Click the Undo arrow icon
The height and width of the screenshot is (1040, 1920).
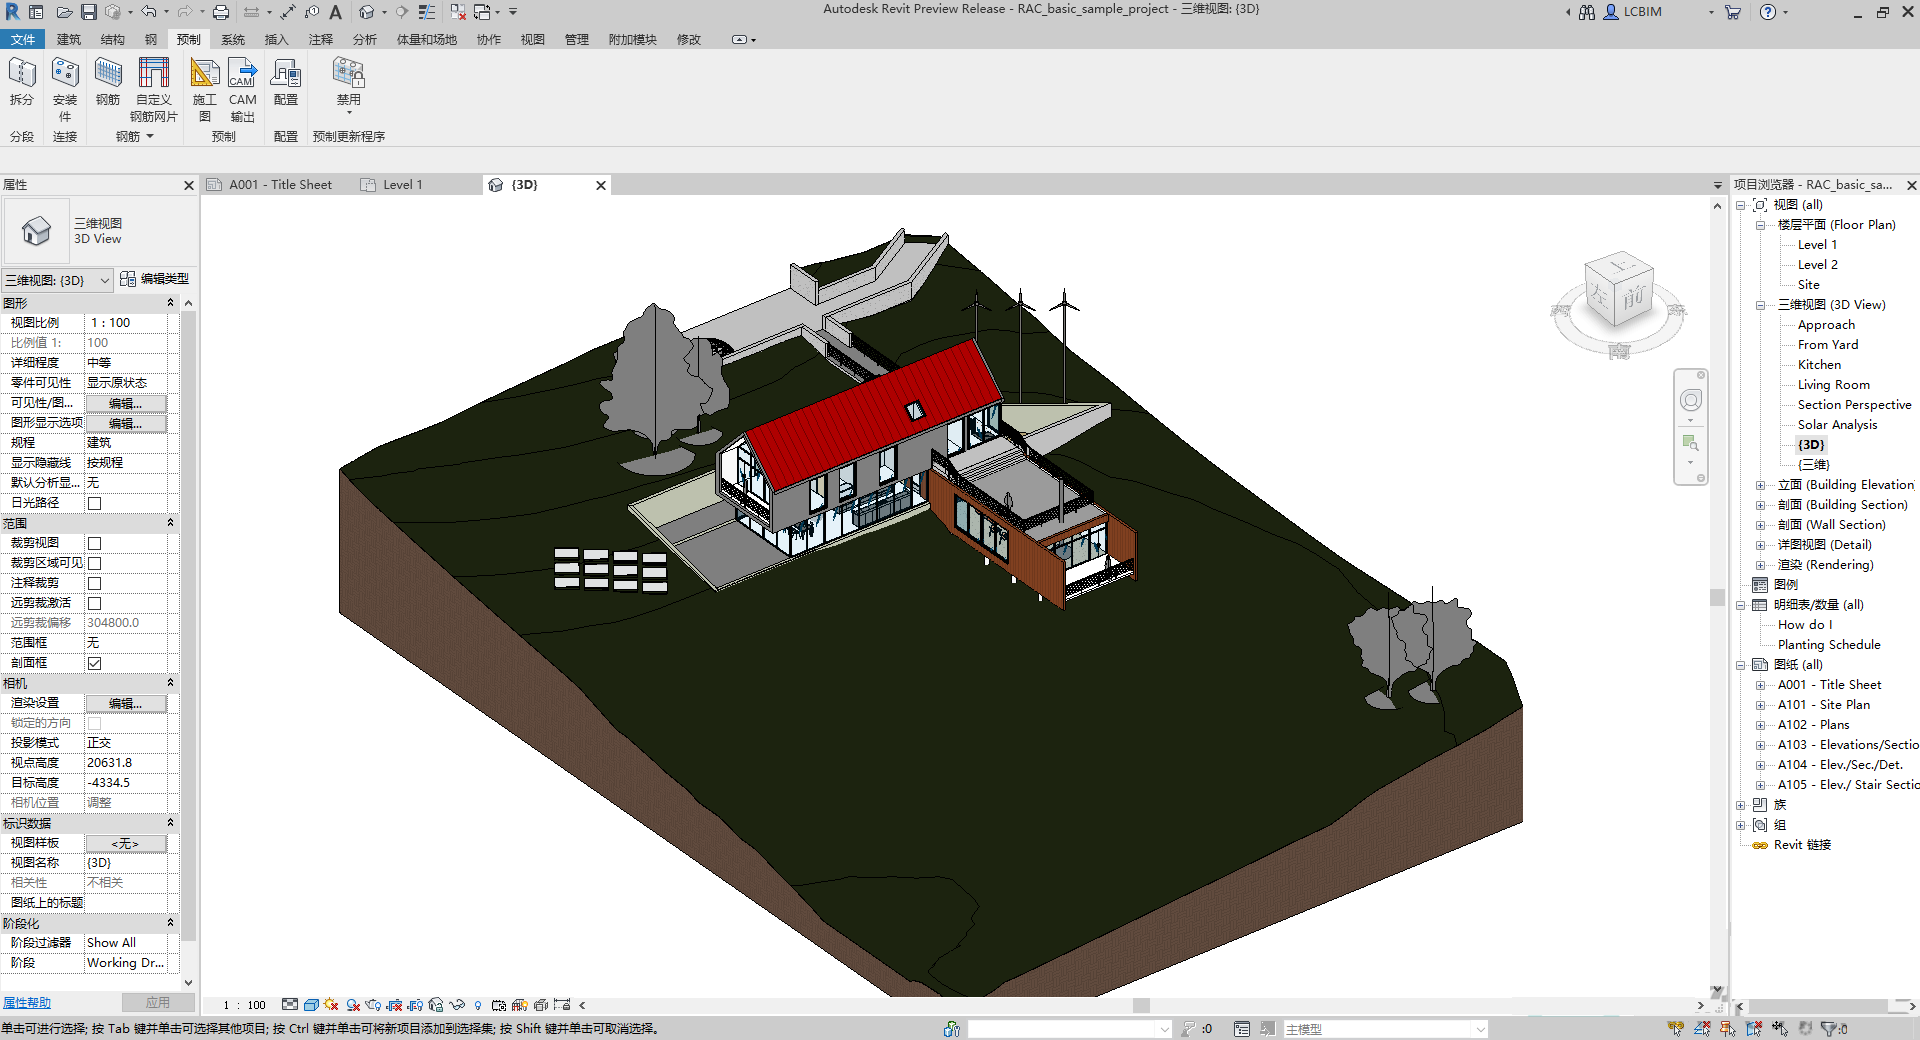tap(148, 12)
